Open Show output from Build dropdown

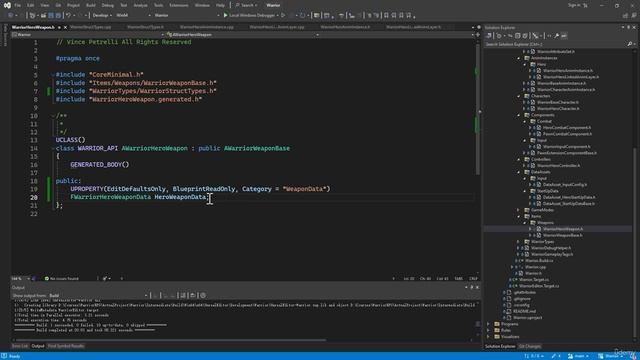tap(98, 296)
